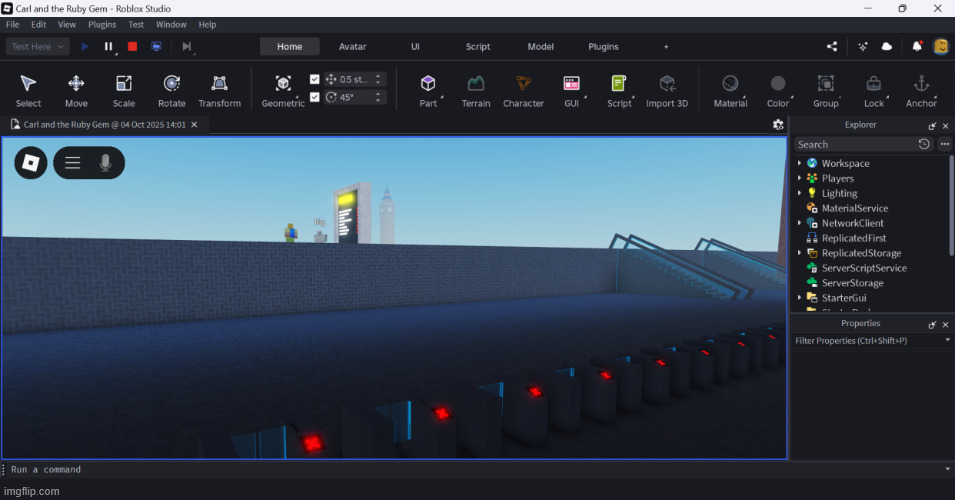Expand the StarterGui node
Screen dimensions: 955x500
tap(800, 298)
